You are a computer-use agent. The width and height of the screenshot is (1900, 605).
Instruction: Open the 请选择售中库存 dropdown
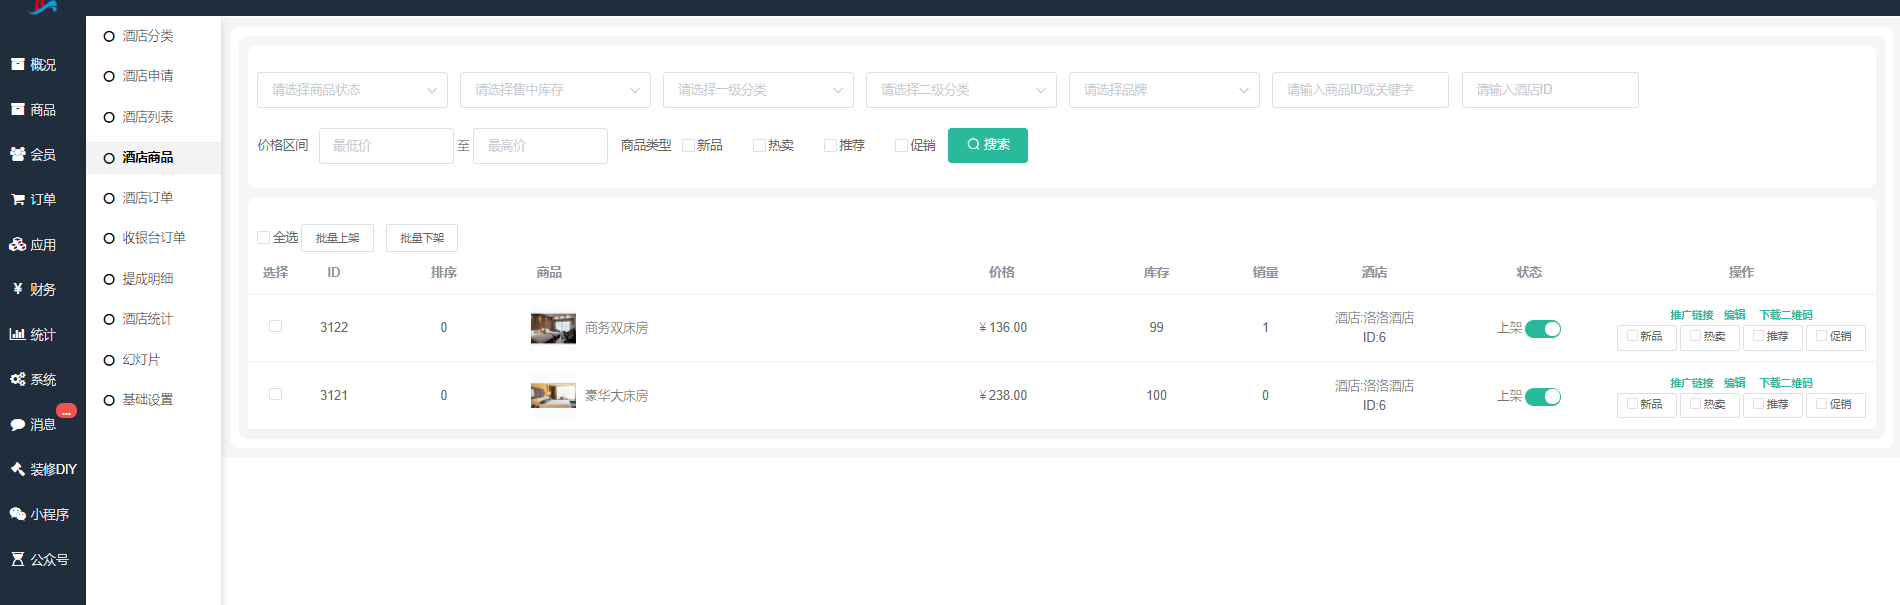coord(555,90)
